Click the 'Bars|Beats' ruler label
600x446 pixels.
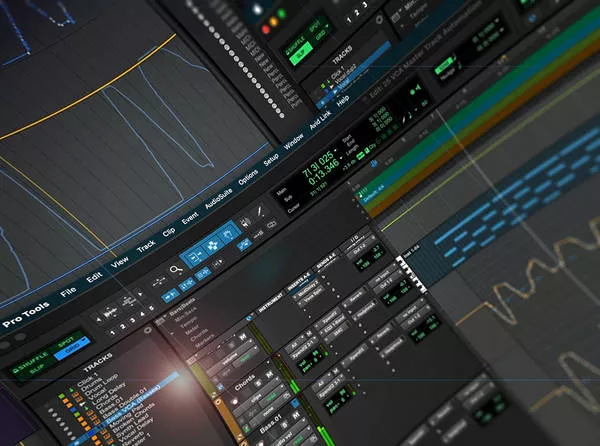[x=183, y=308]
